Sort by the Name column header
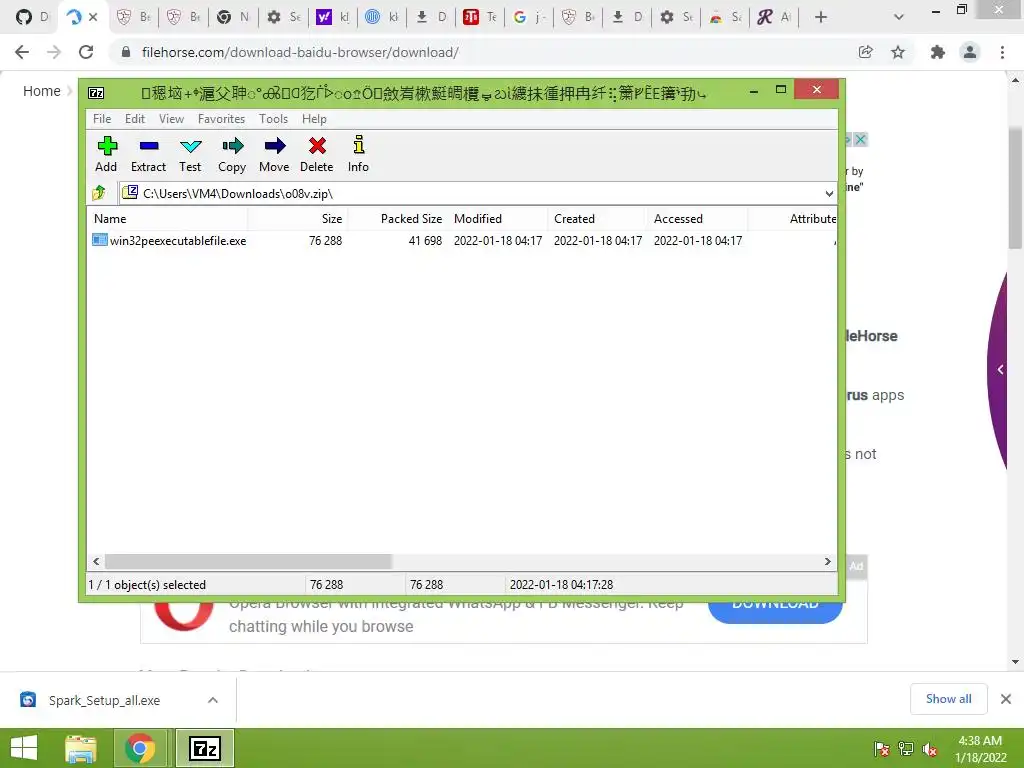1024x768 pixels. tap(167, 219)
